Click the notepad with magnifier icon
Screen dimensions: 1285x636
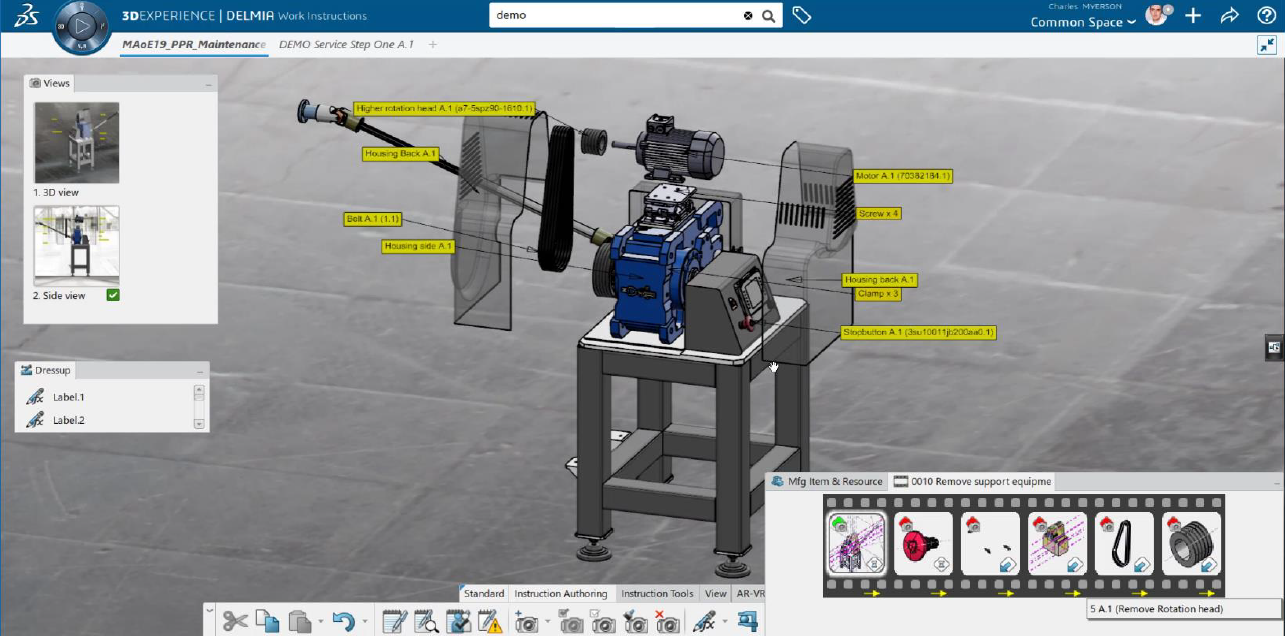(426, 622)
